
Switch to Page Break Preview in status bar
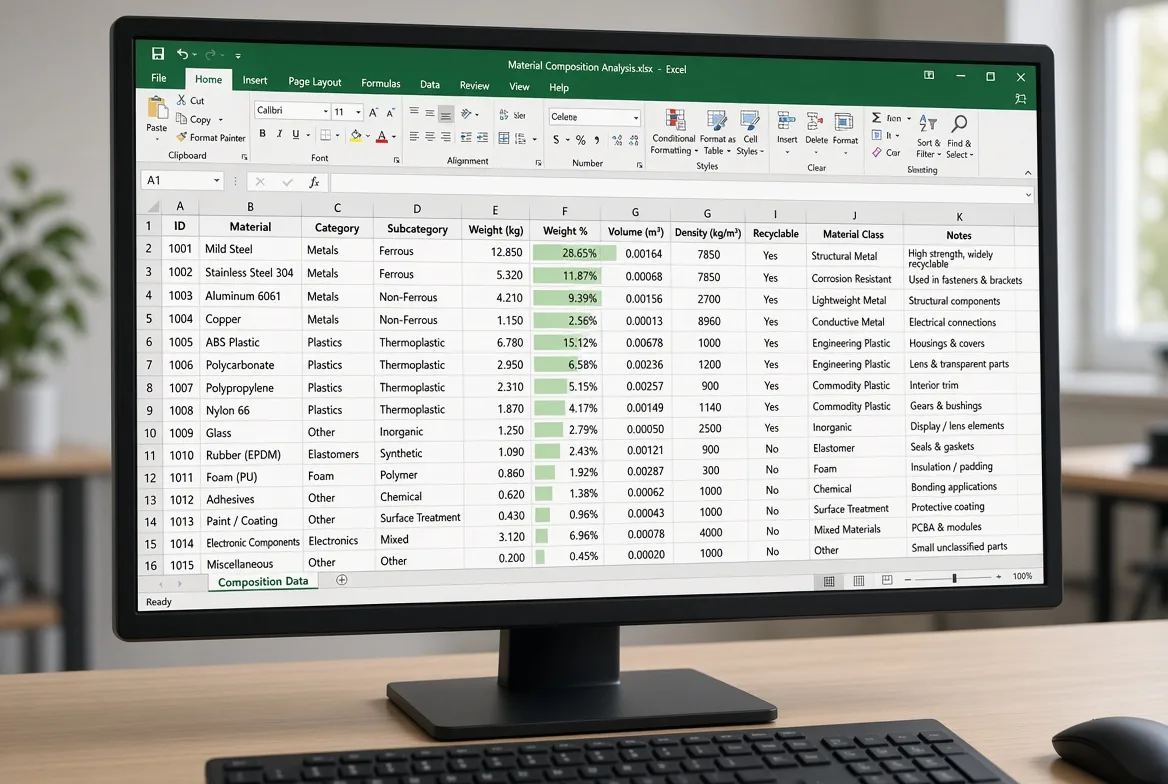pyautogui.click(x=886, y=580)
